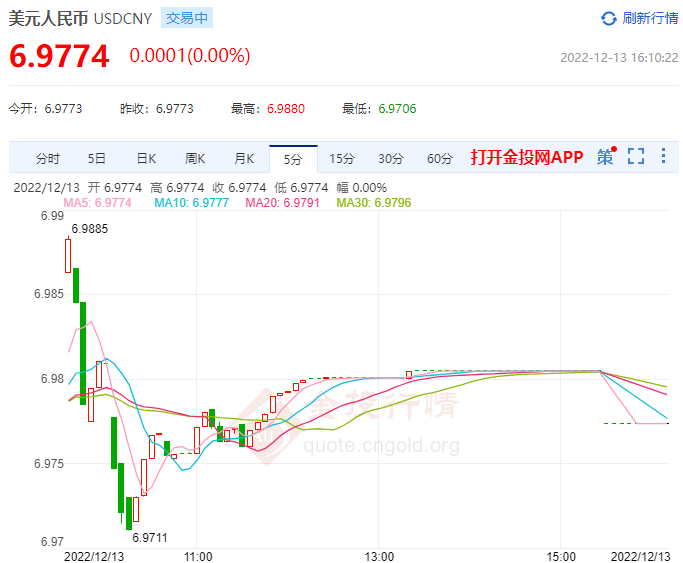Click the change value 0.0001(0.00%)
Viewport: 683px width, 563px height.
(x=190, y=56)
